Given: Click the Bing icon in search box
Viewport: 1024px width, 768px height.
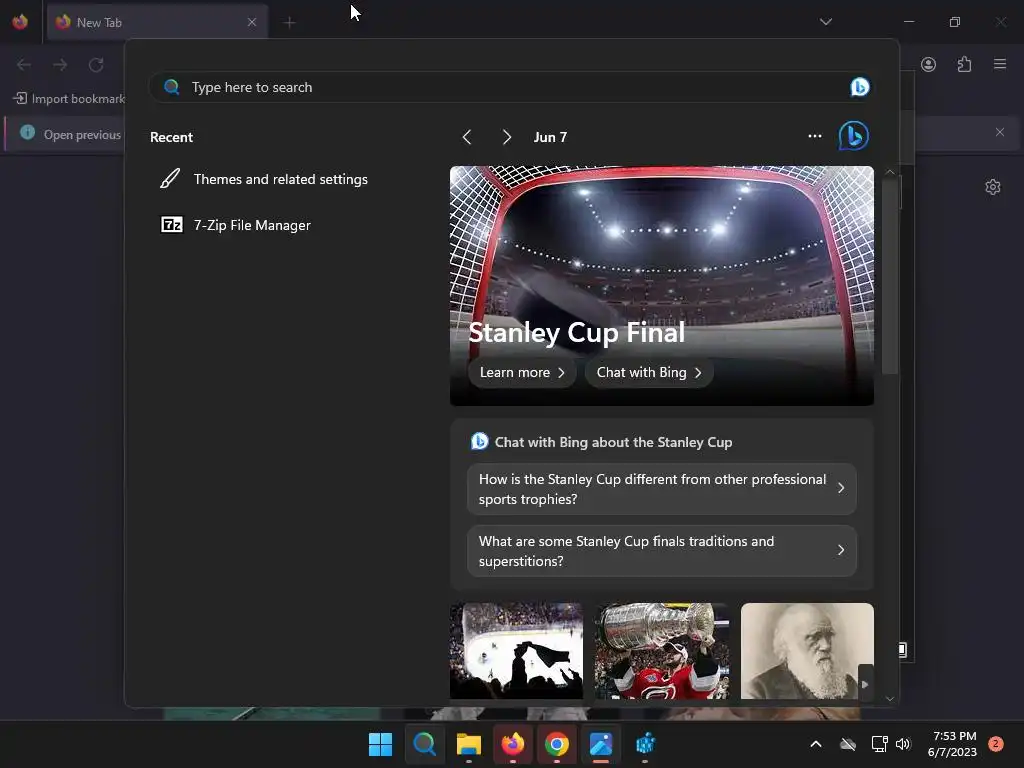Looking at the screenshot, I should (859, 87).
